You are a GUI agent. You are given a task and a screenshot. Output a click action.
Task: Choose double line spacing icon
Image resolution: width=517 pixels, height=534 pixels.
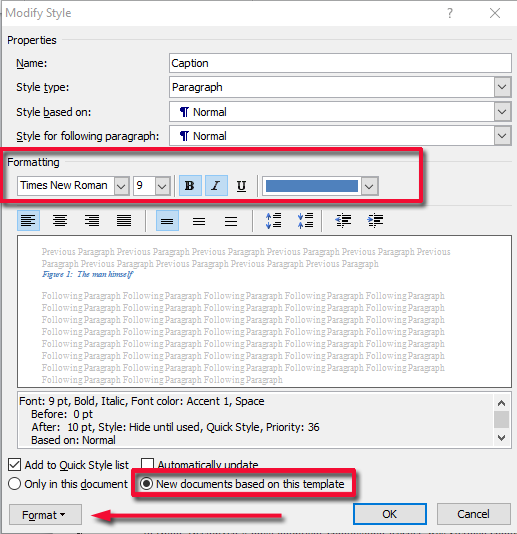tap(231, 221)
